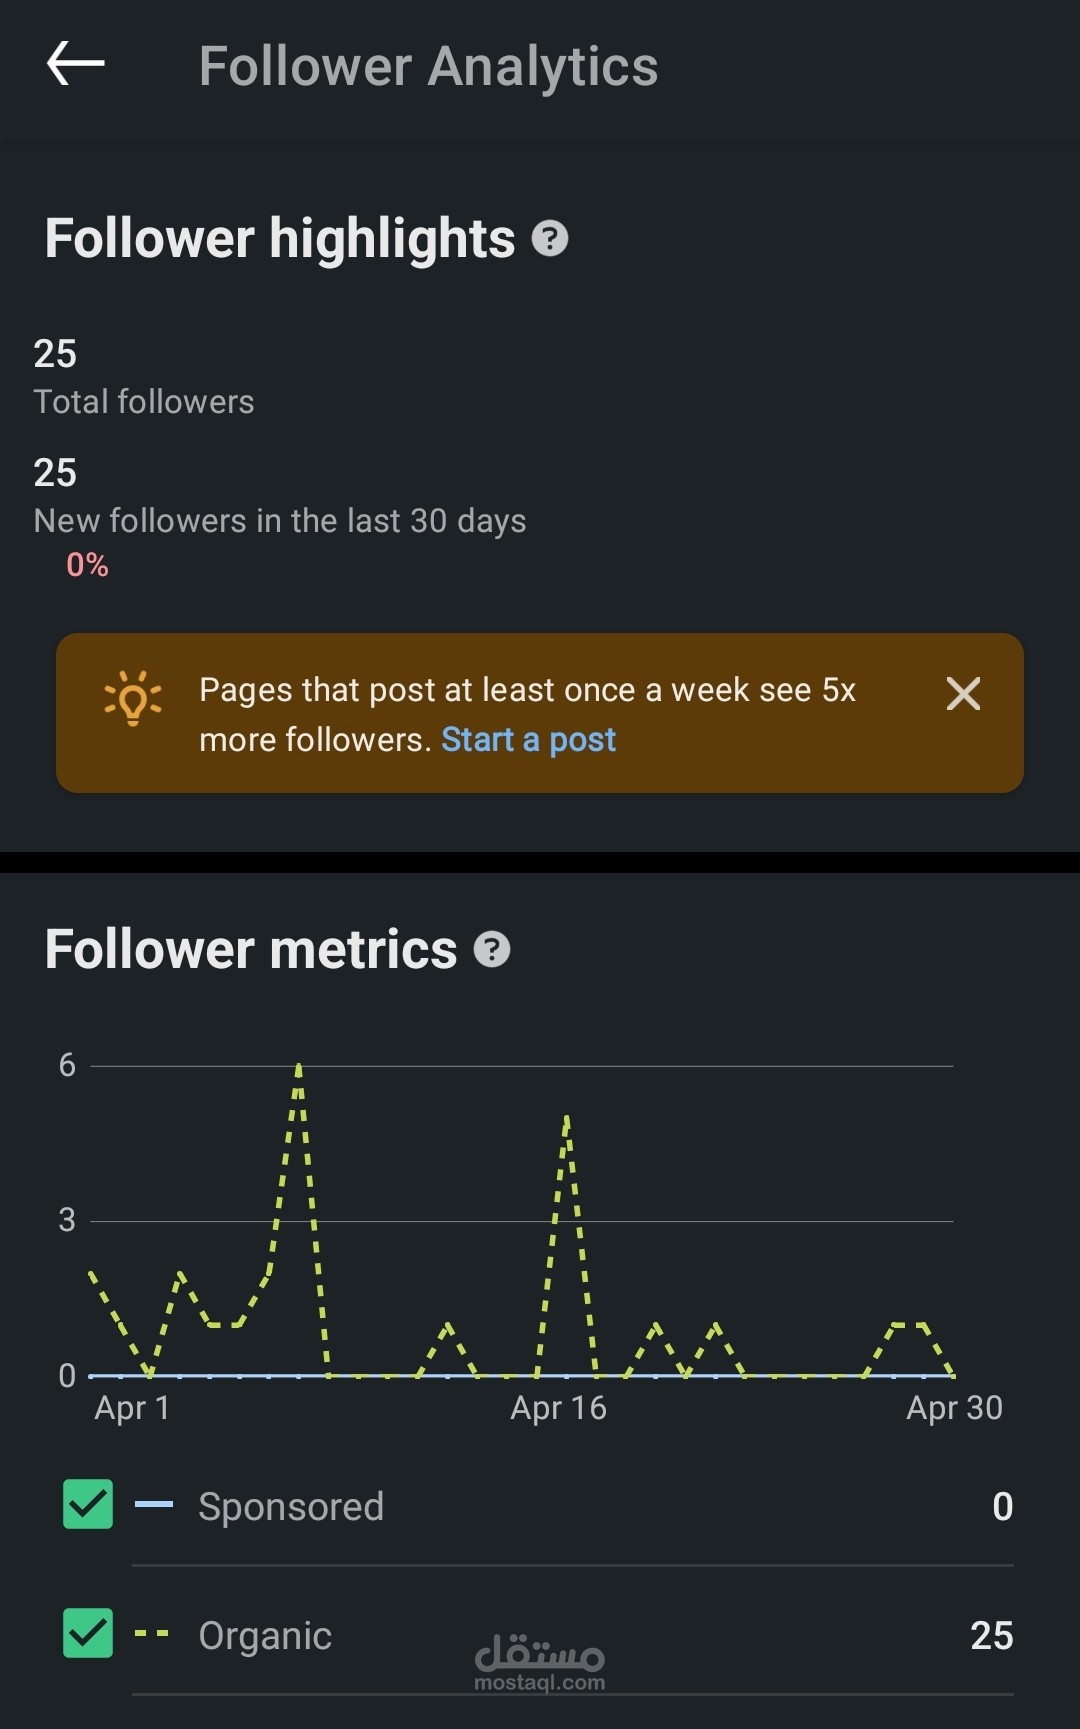Tap the lightbulb tip icon
This screenshot has width=1080, height=1729.
tap(133, 697)
